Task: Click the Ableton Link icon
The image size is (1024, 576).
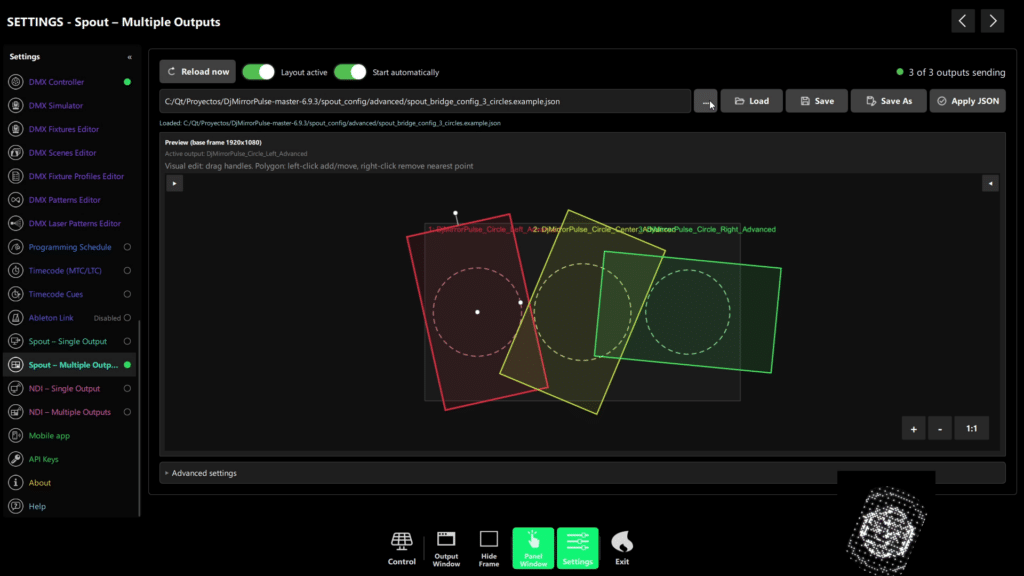Action: pyautogui.click(x=16, y=317)
